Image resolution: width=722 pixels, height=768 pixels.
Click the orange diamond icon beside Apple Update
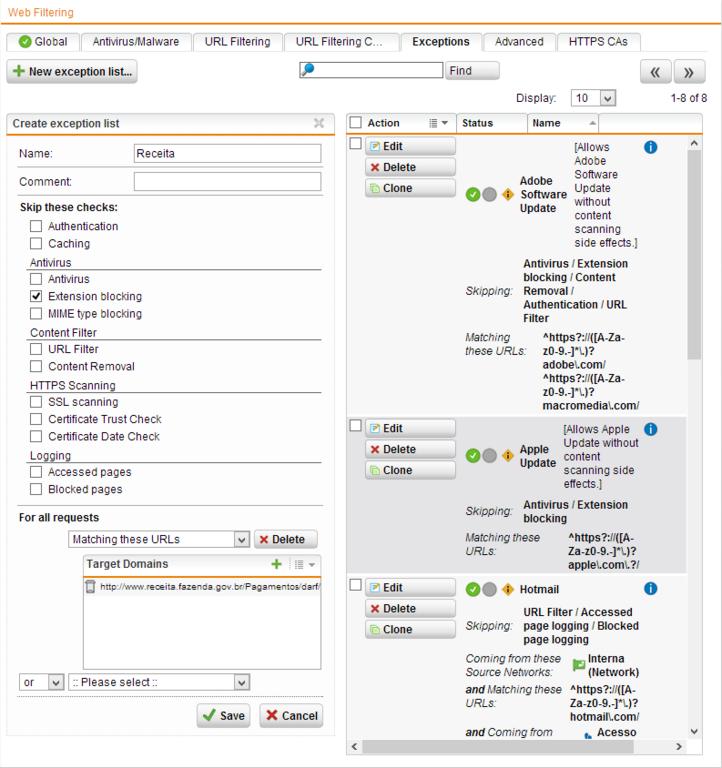508,456
